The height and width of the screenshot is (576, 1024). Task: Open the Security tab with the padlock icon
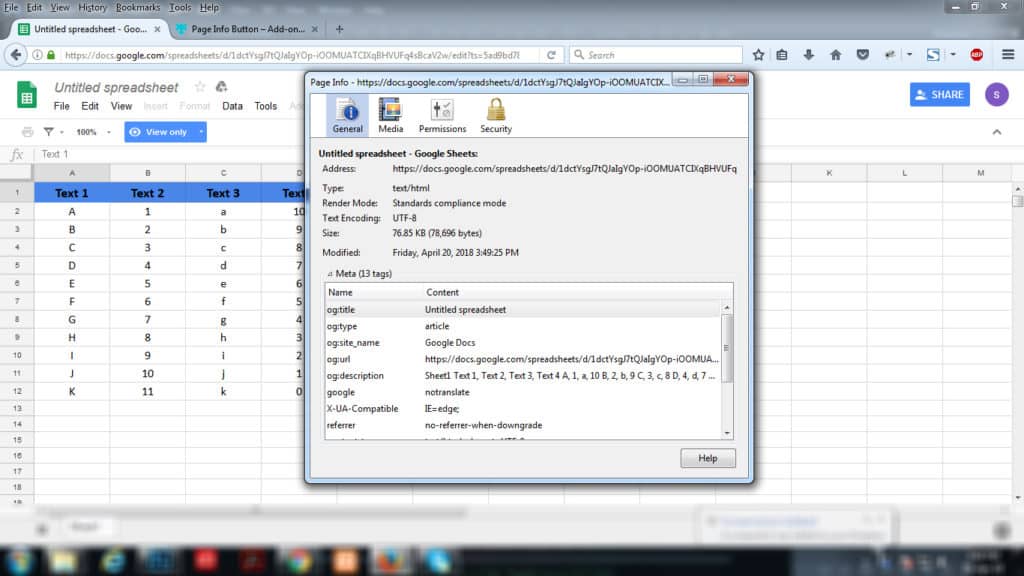496,116
